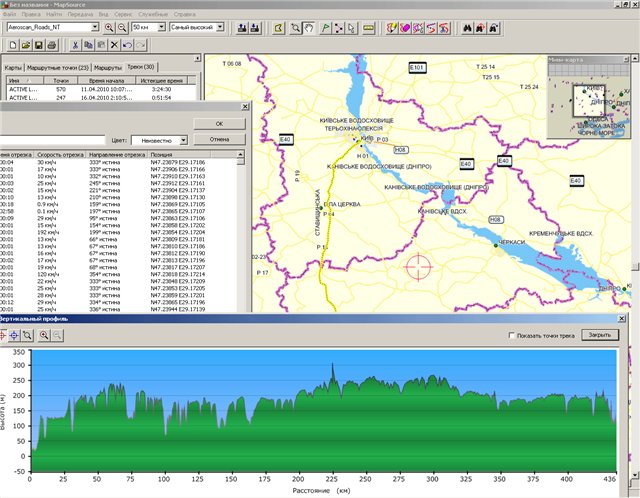Image resolution: width=640 pixels, height=498 pixels.
Task: Click the last binoculars icon, recently found places
Action: click(493, 28)
